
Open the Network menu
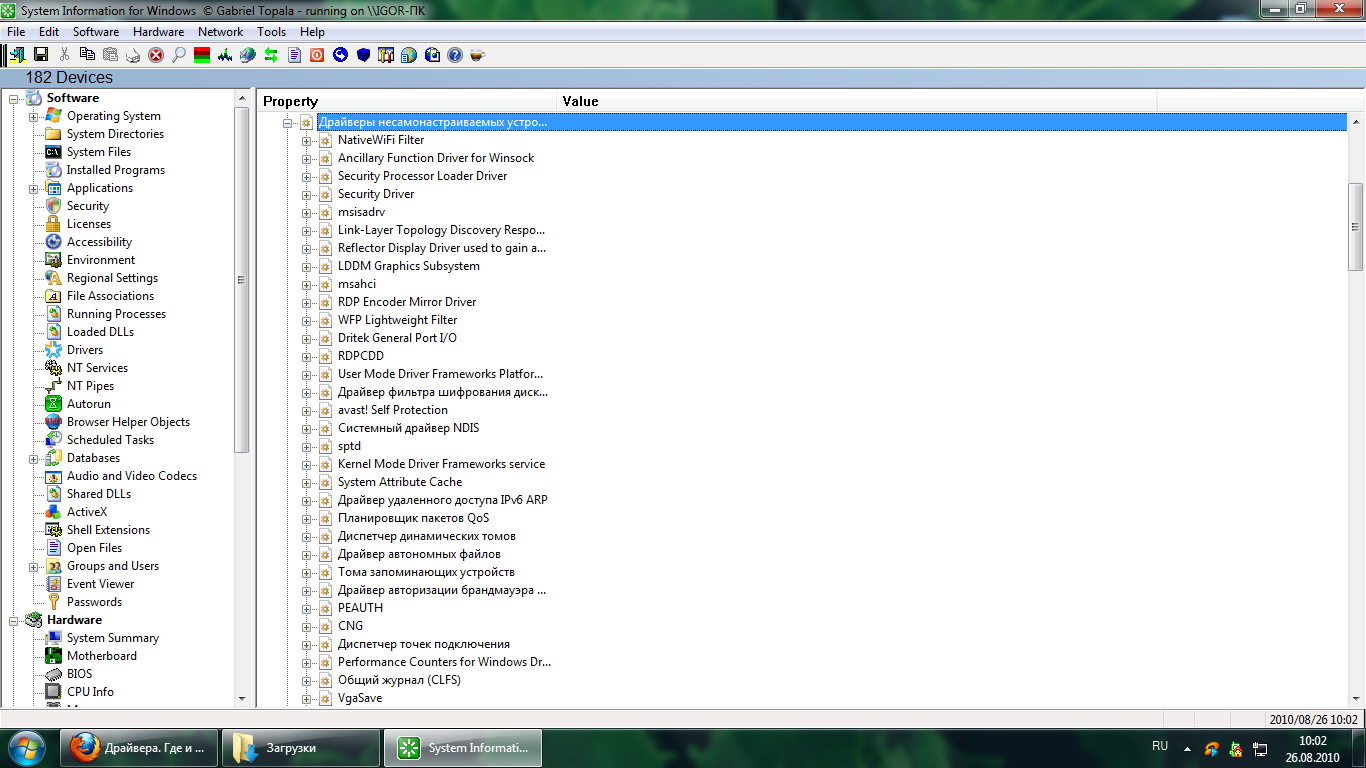point(220,32)
